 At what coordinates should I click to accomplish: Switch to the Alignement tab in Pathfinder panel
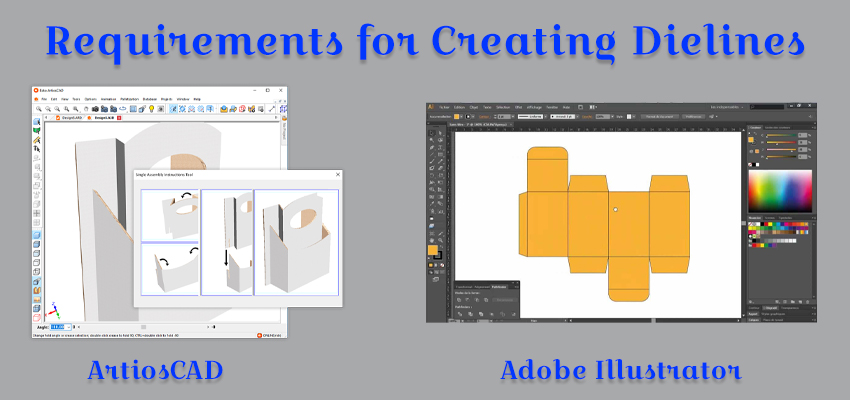pos(482,287)
